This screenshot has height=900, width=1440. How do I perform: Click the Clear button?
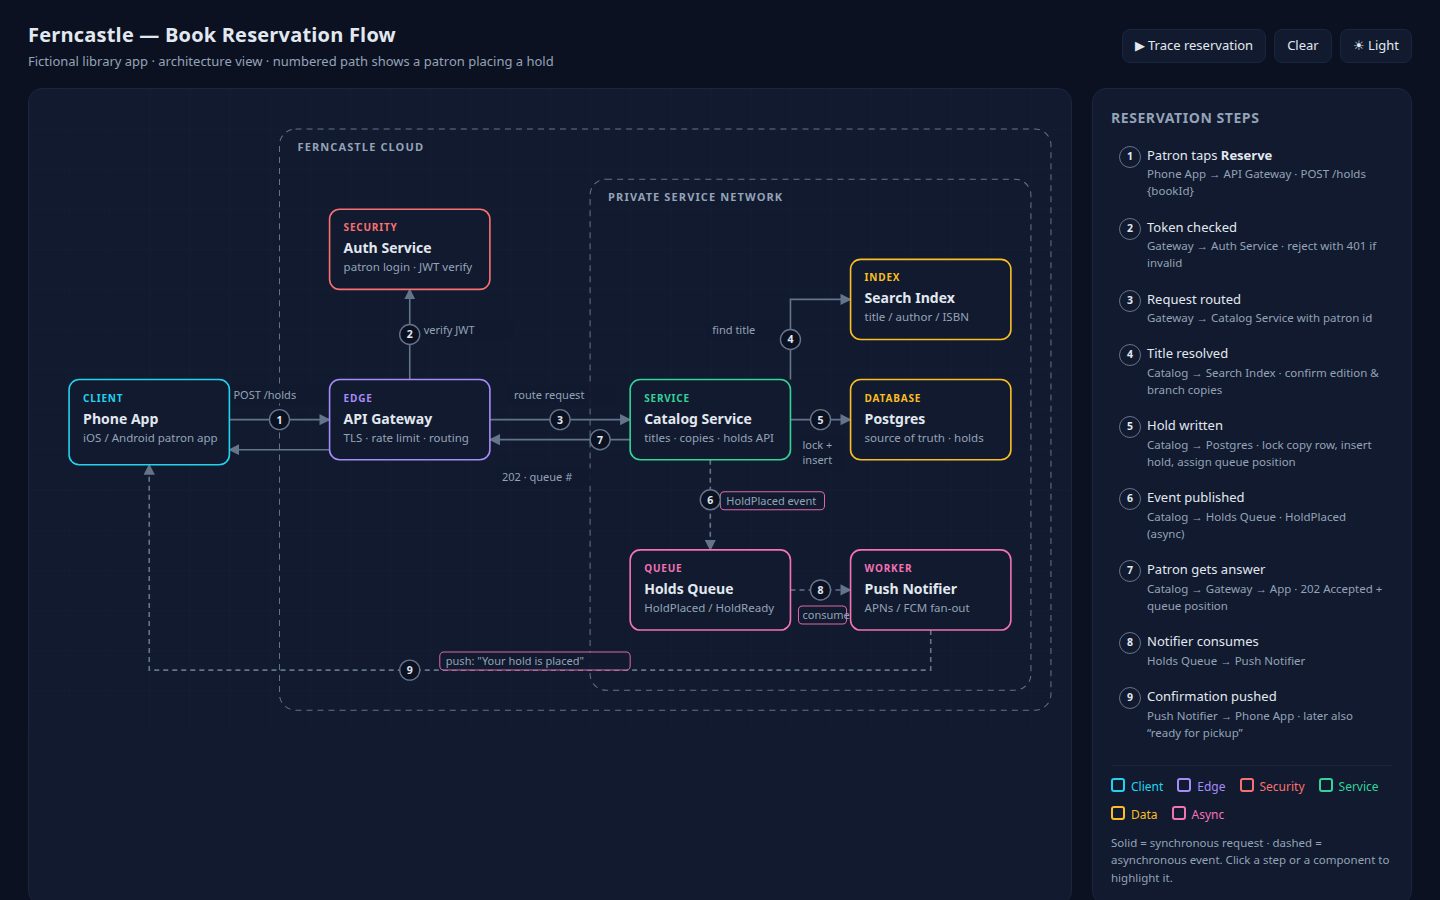pos(1302,46)
